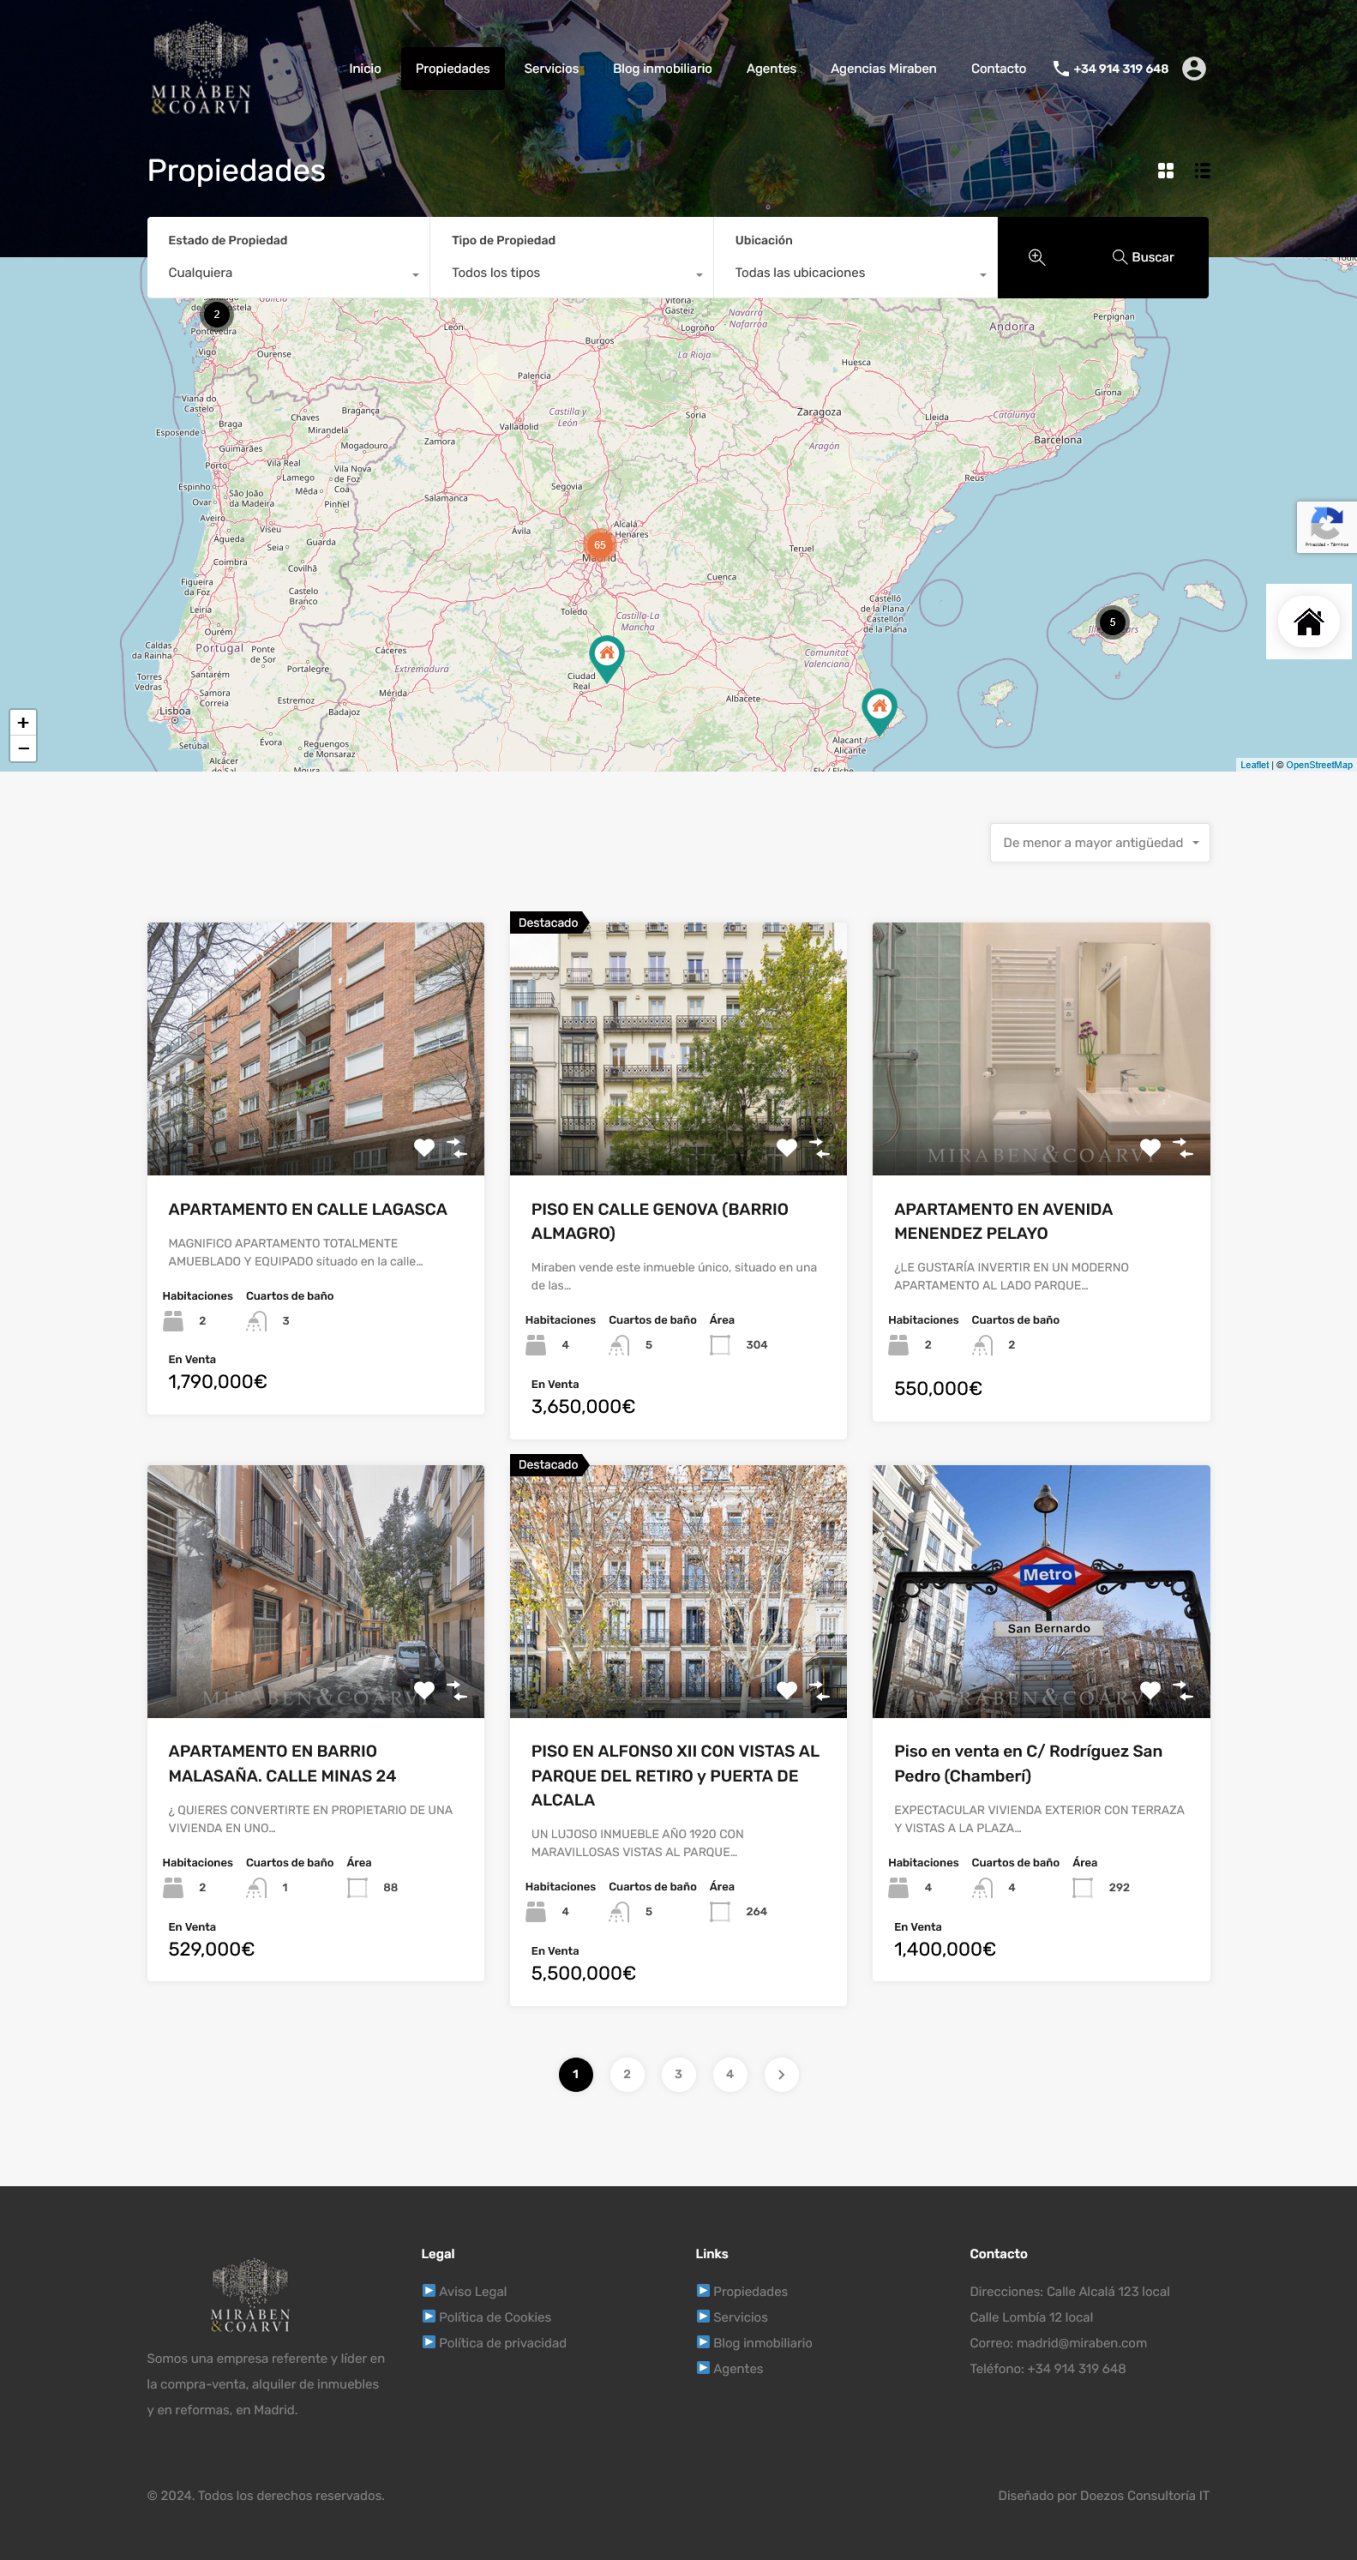Open Calle Lagasca building thumbnail

tap(316, 1048)
